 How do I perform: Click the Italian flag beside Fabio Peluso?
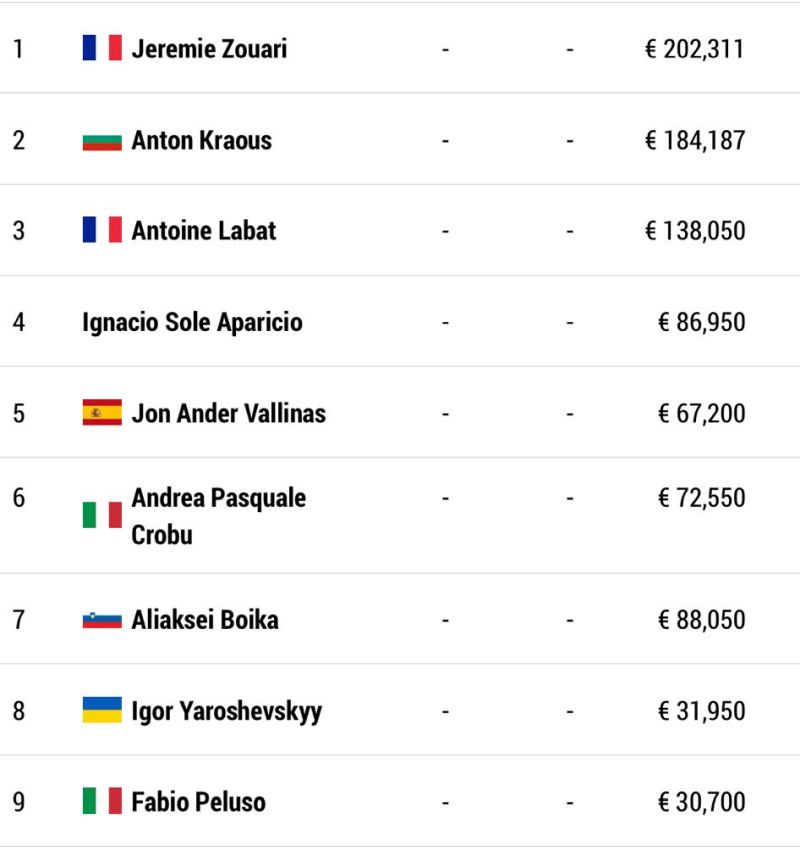coord(102,801)
